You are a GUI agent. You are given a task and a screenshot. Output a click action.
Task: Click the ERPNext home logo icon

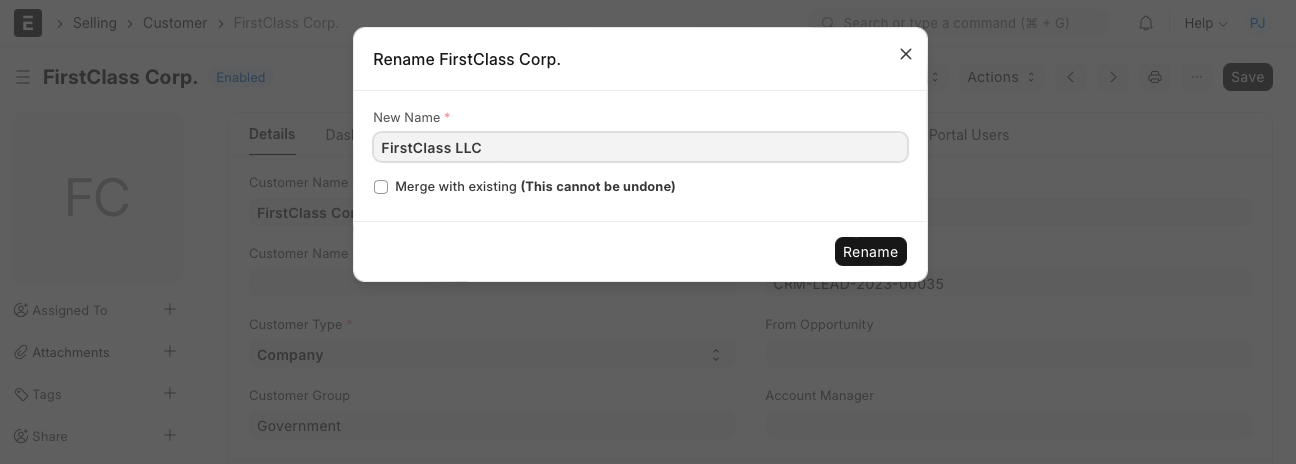click(28, 22)
